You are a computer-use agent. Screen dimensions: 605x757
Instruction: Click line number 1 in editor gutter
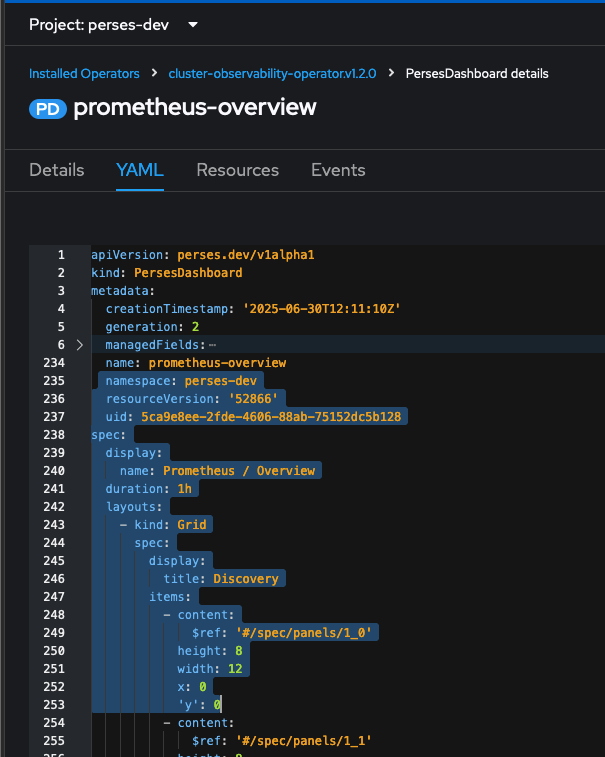click(60, 255)
